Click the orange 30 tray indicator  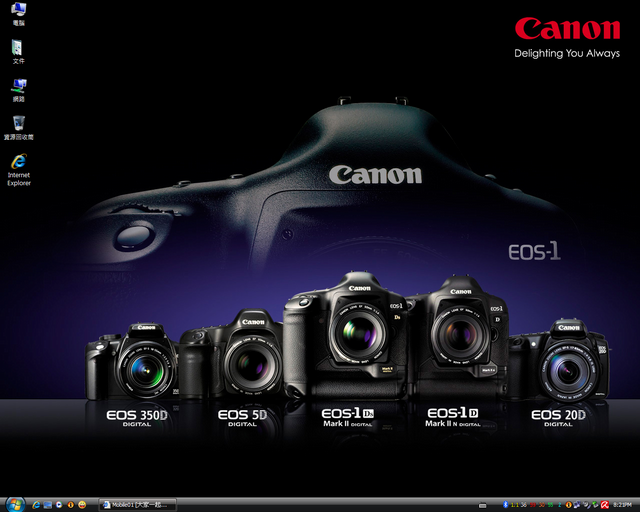542,505
